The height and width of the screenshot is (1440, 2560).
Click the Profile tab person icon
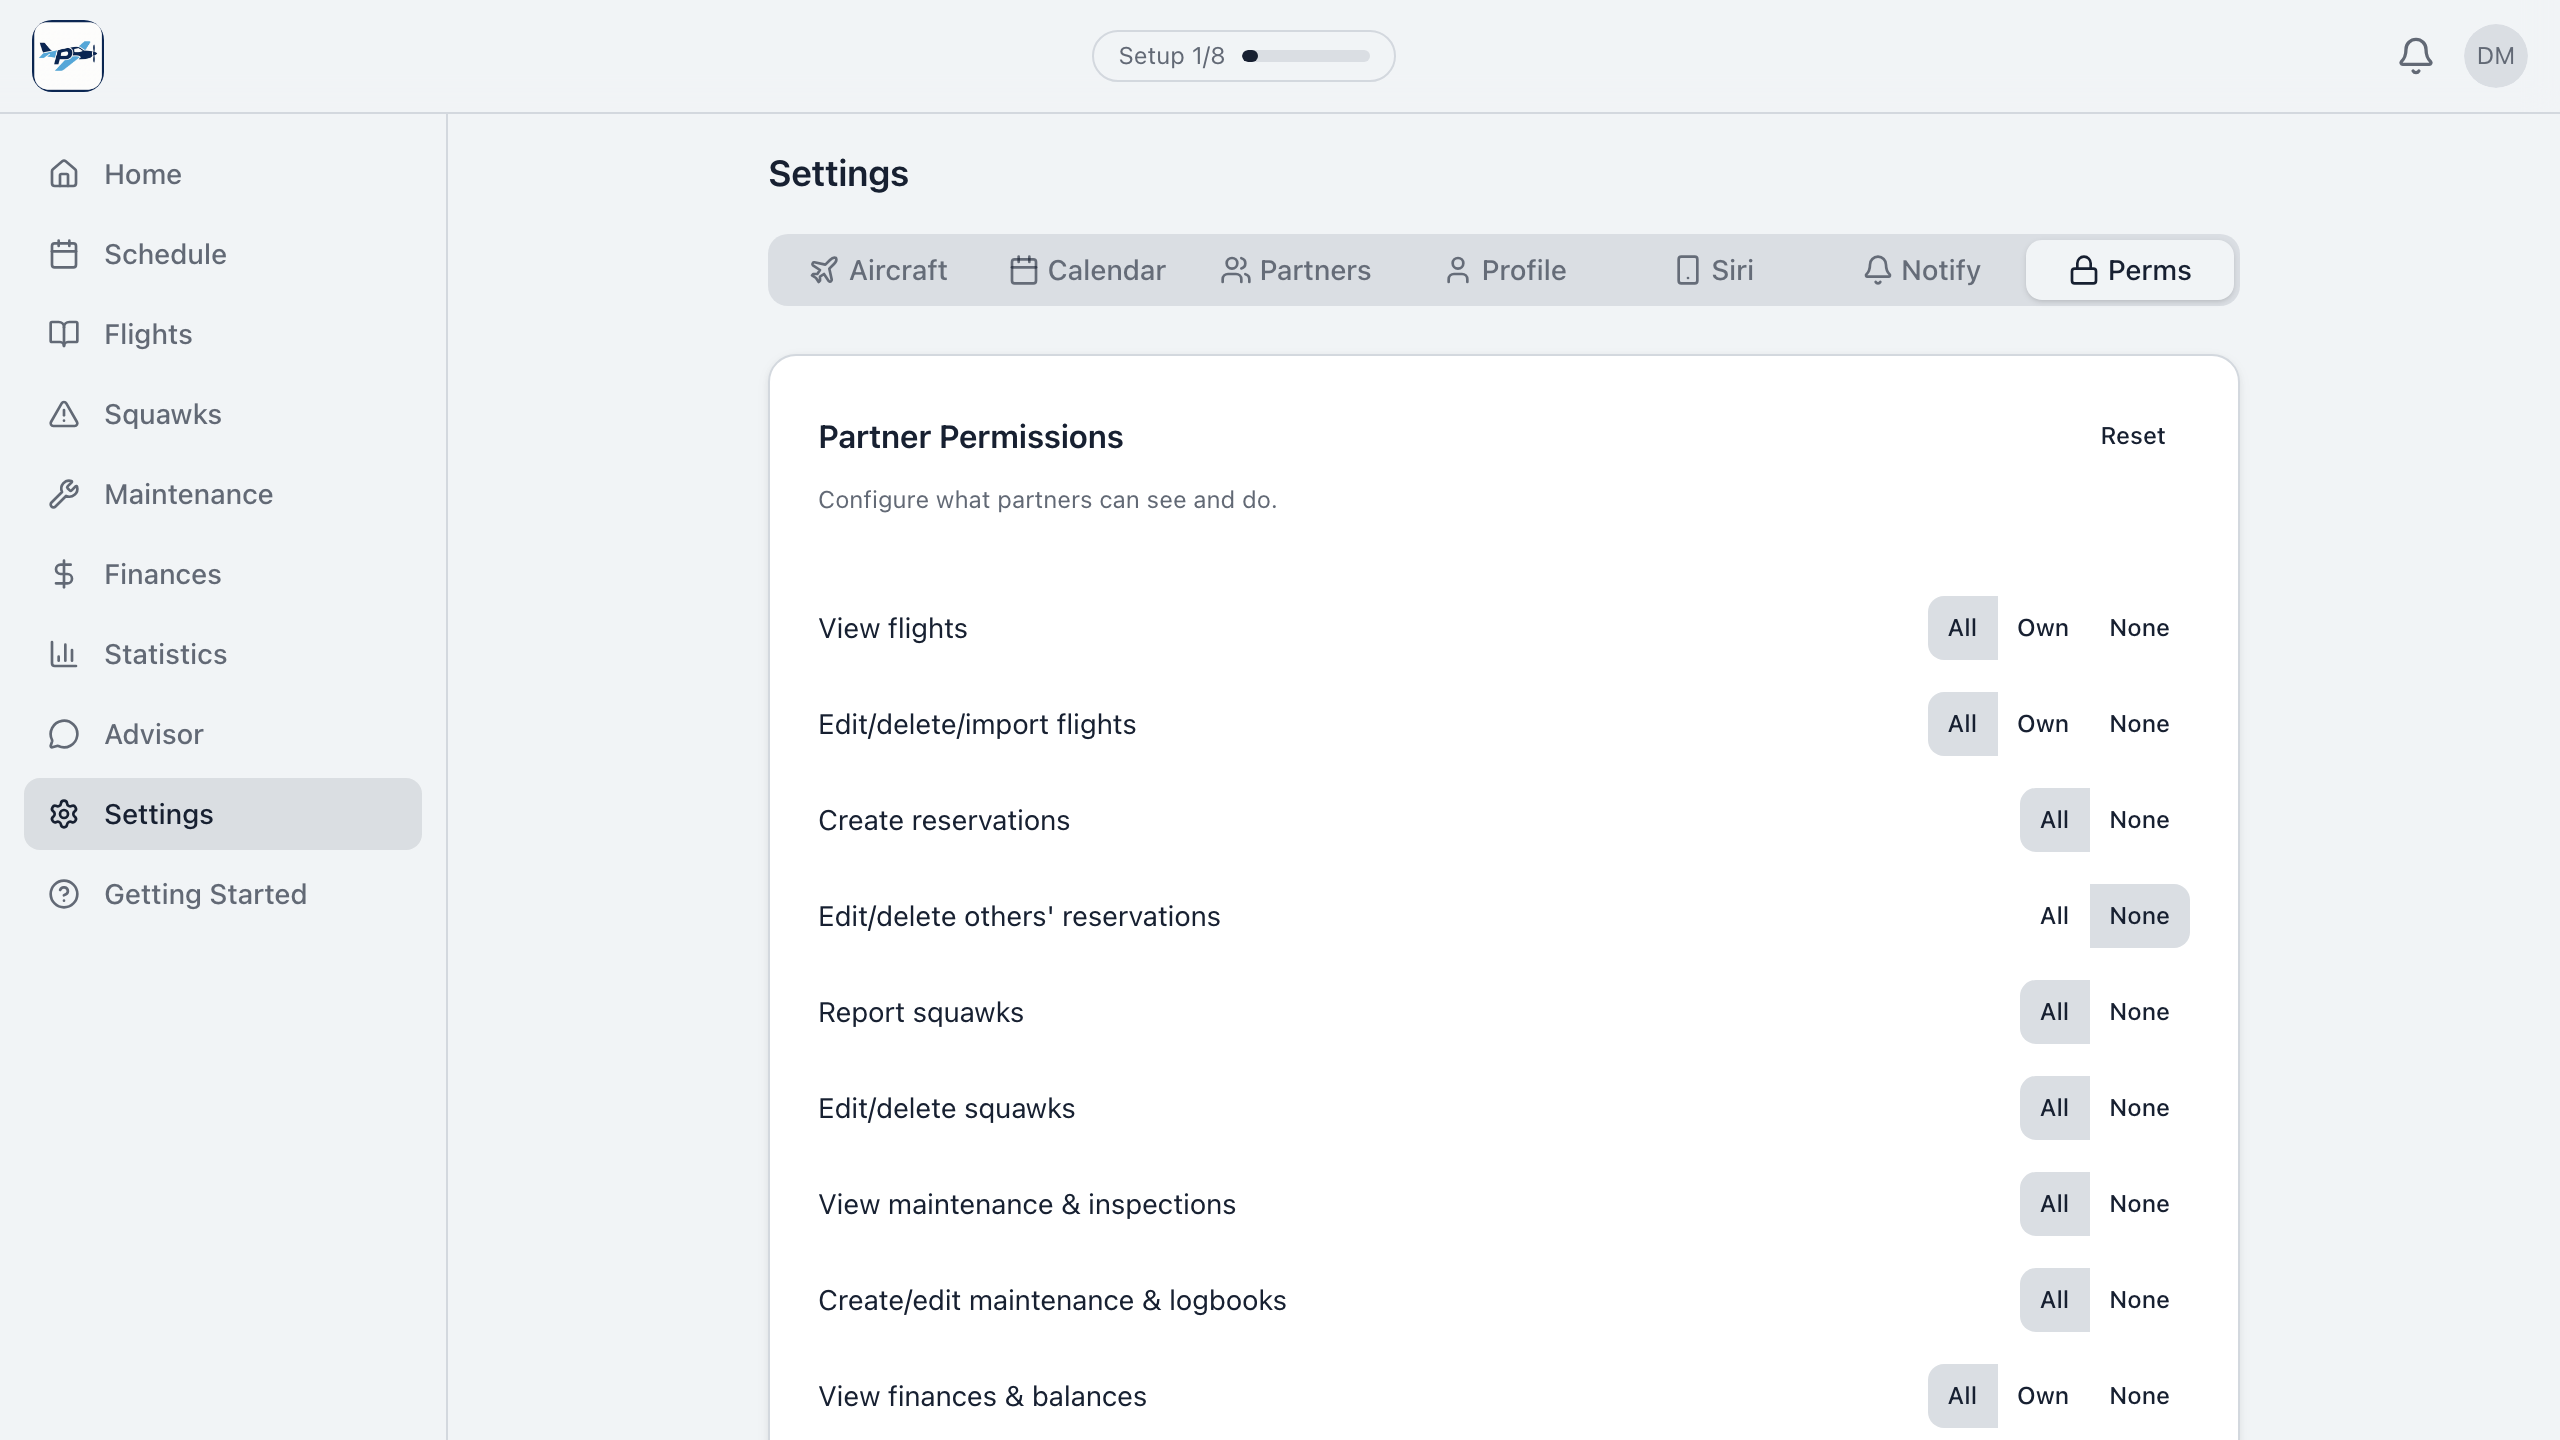[1457, 270]
